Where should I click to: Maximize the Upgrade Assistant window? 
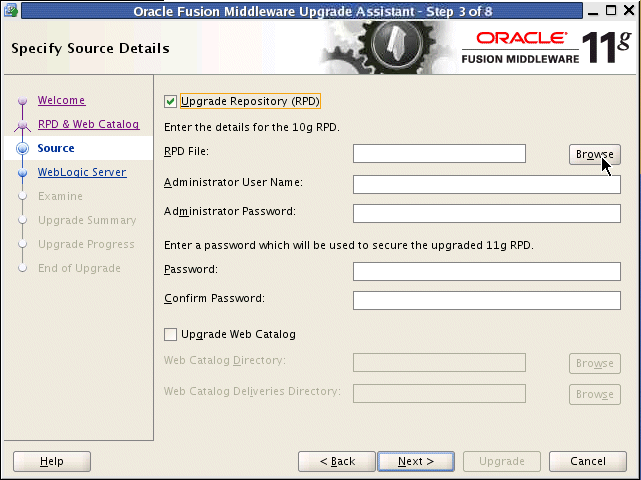click(611, 11)
